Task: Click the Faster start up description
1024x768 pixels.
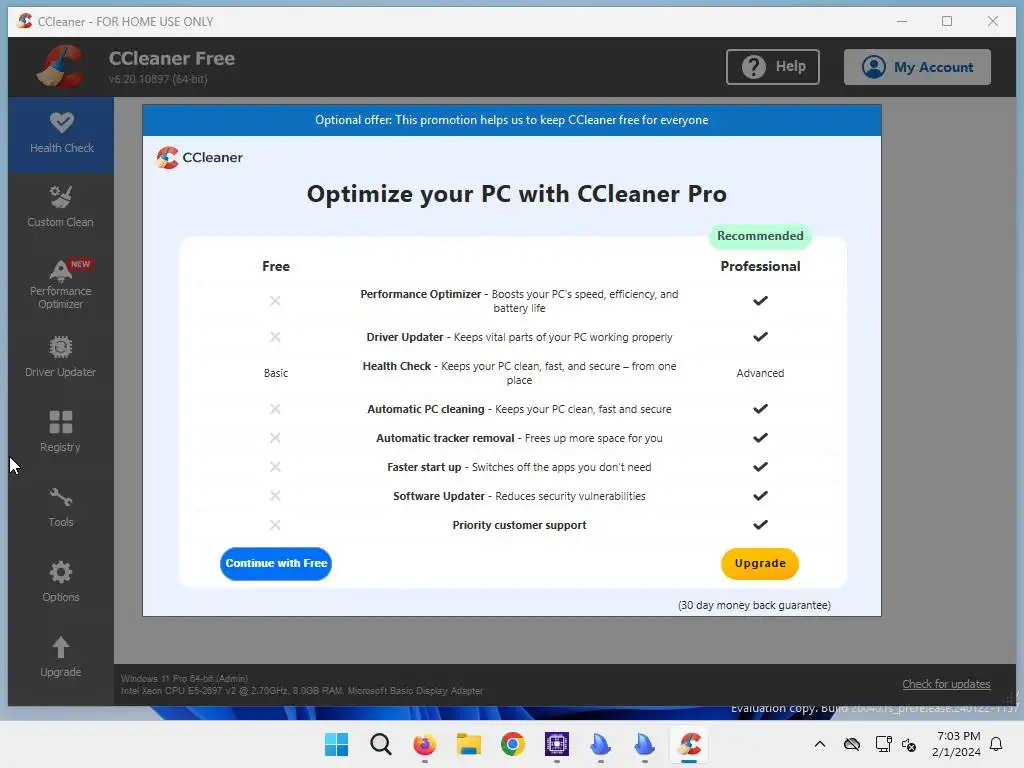Action: tap(519, 467)
